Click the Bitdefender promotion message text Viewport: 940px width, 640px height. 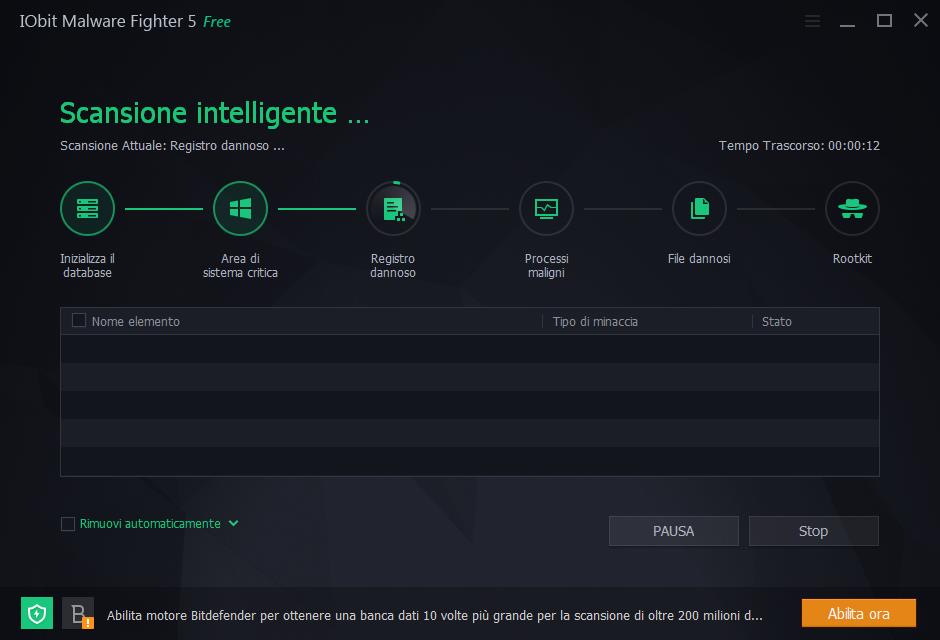434,615
